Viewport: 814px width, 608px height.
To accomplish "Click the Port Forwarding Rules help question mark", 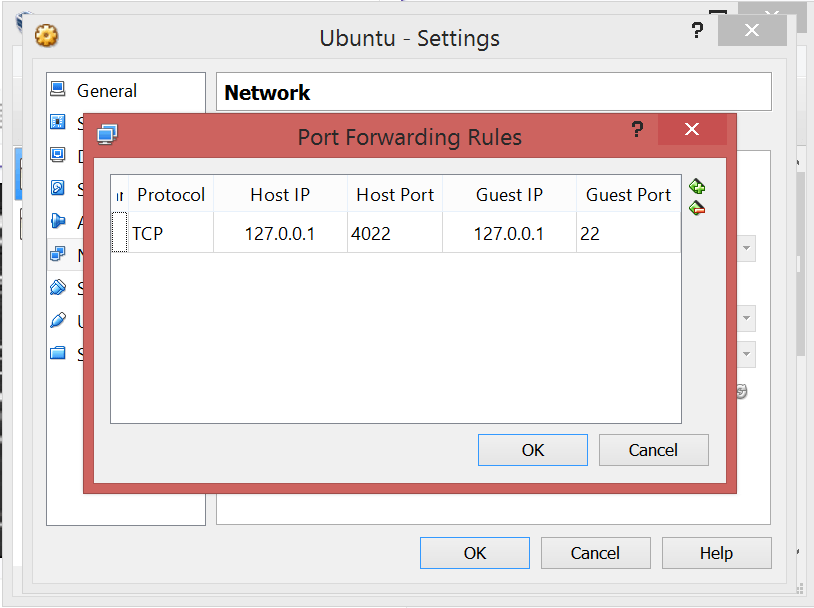I will click(x=636, y=130).
